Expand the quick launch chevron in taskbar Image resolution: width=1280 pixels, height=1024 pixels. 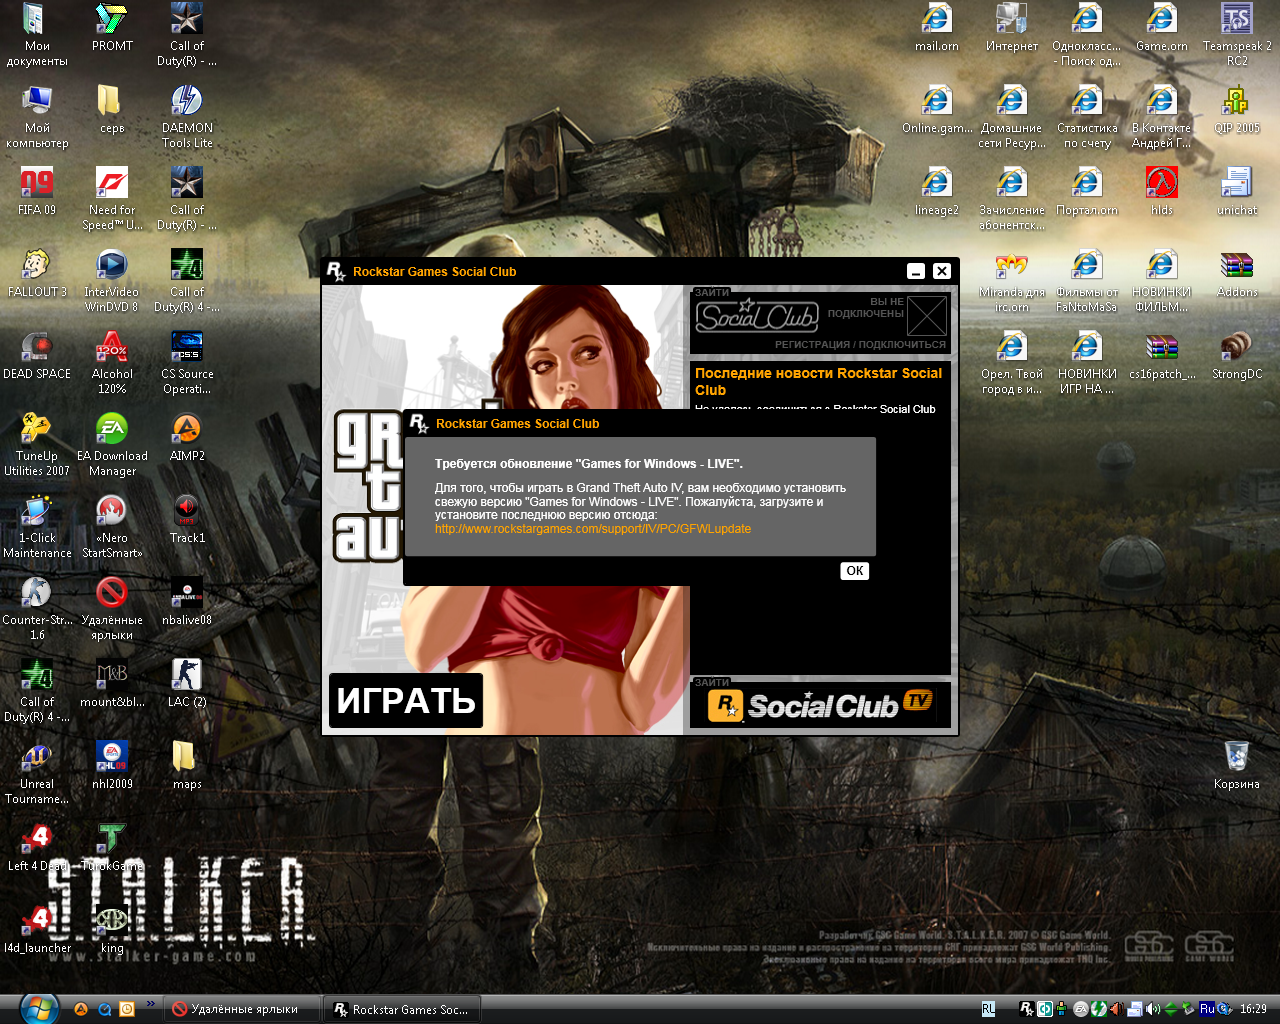click(151, 1003)
